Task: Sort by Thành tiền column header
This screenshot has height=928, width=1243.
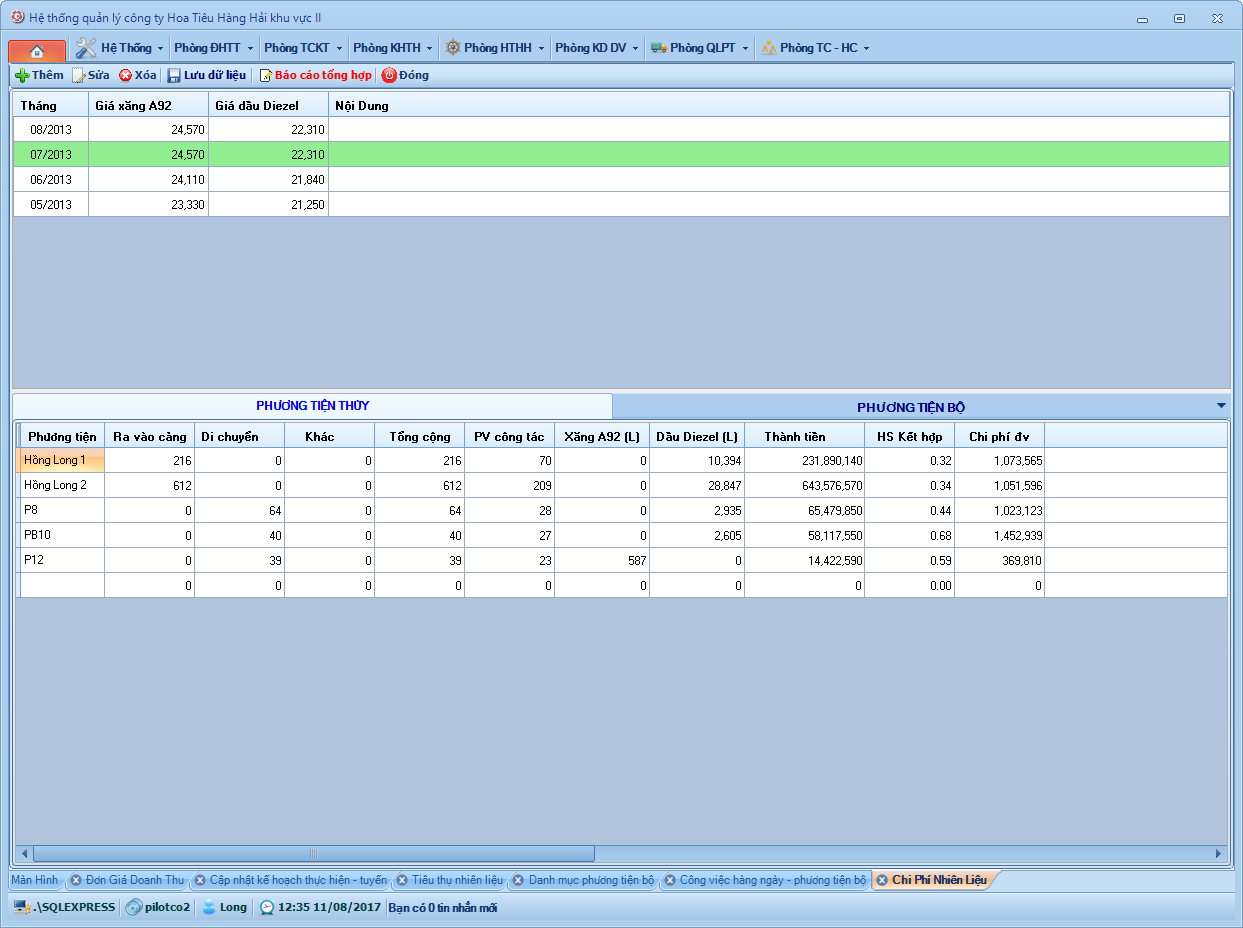Action: [794, 437]
